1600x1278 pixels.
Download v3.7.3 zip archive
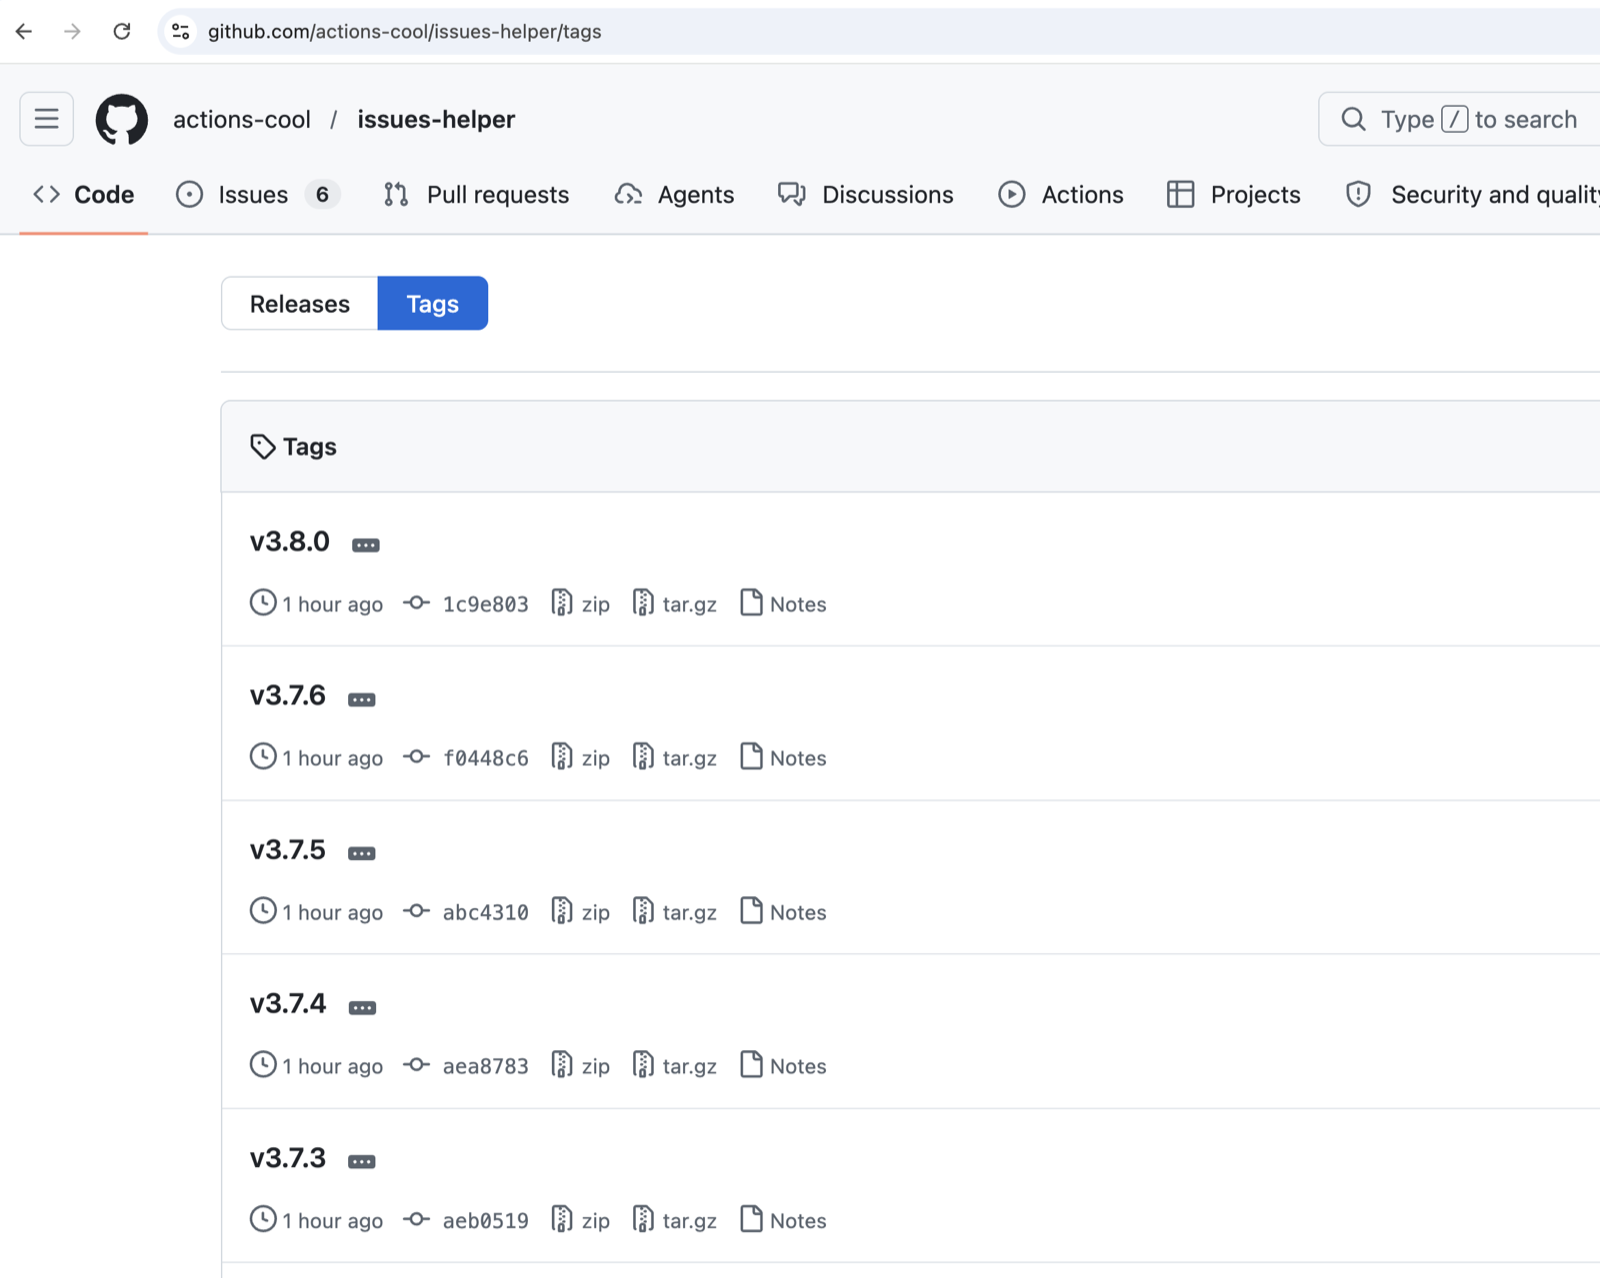(x=581, y=1220)
